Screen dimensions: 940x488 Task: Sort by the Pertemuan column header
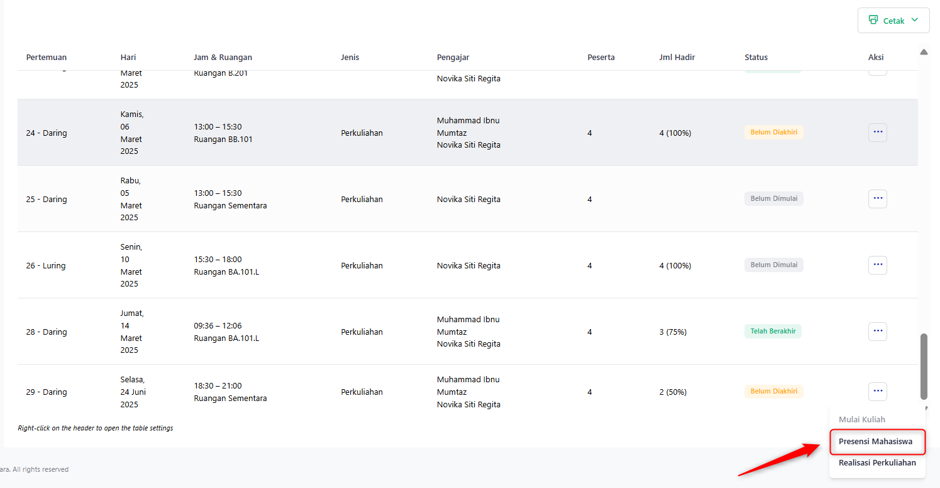[x=46, y=58]
